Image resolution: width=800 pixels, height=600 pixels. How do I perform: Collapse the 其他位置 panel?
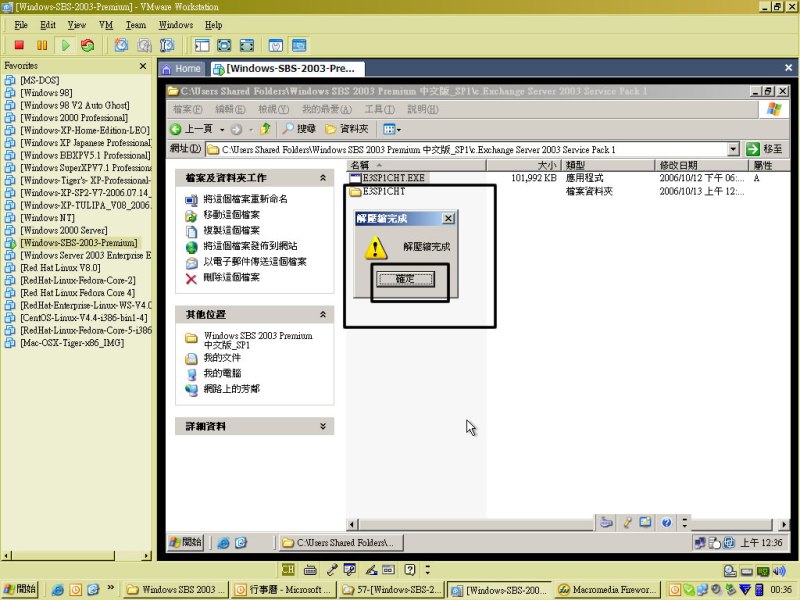[x=323, y=314]
